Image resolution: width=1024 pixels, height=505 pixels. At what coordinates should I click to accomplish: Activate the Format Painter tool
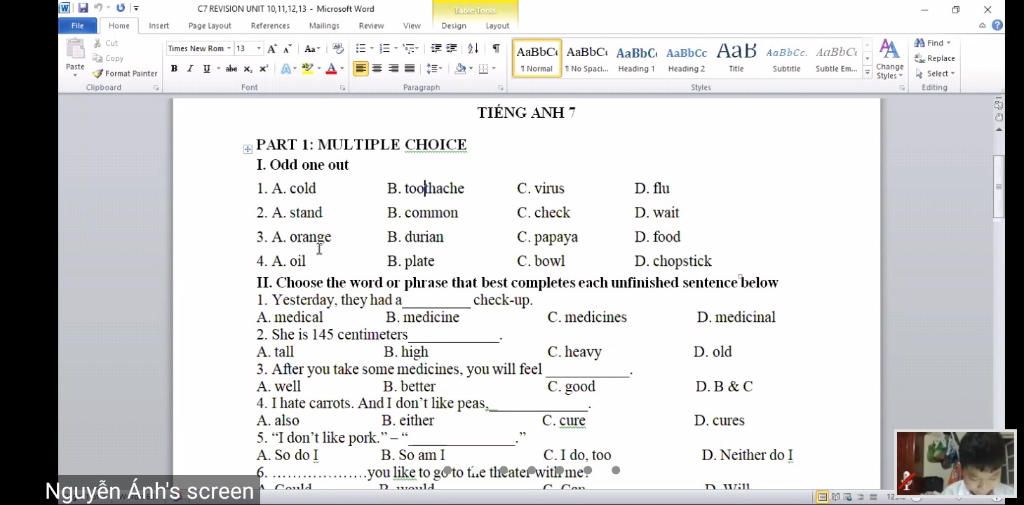coord(125,74)
